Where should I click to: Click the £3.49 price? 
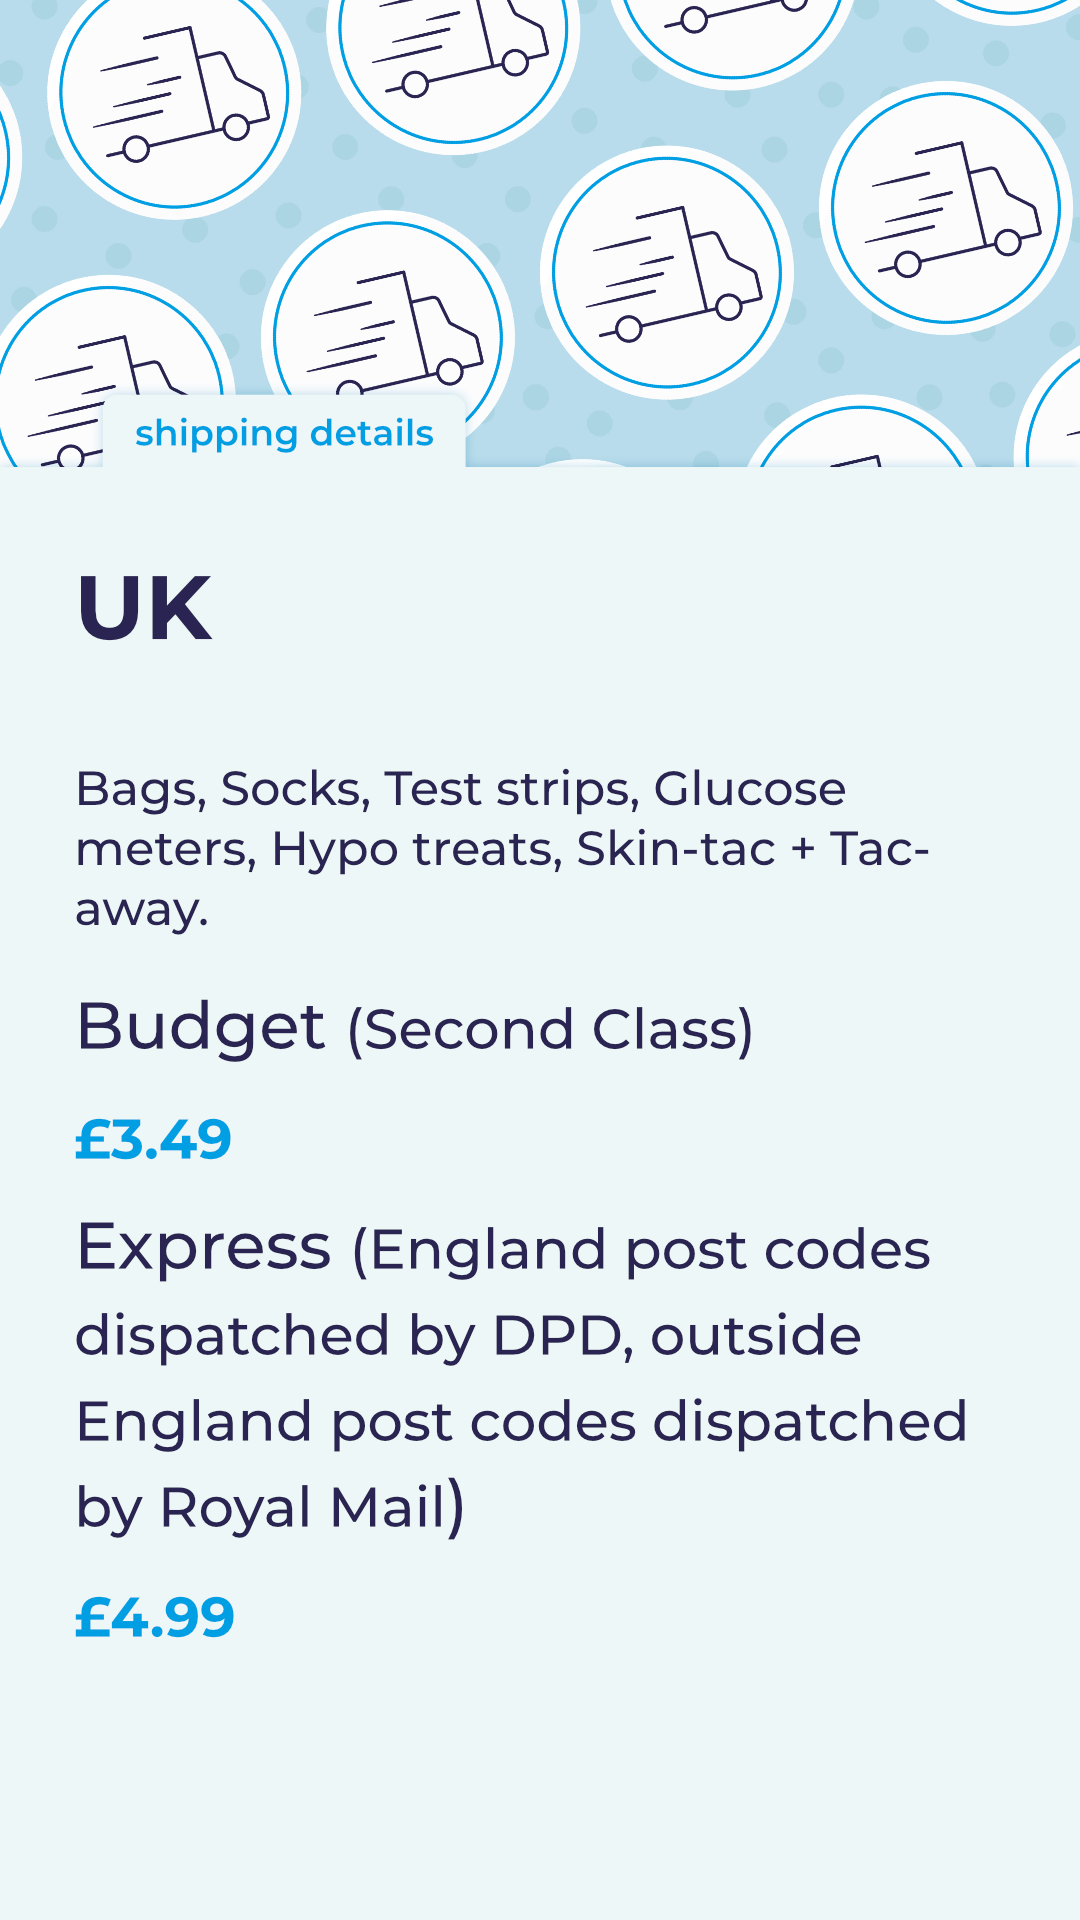pyautogui.click(x=153, y=1139)
